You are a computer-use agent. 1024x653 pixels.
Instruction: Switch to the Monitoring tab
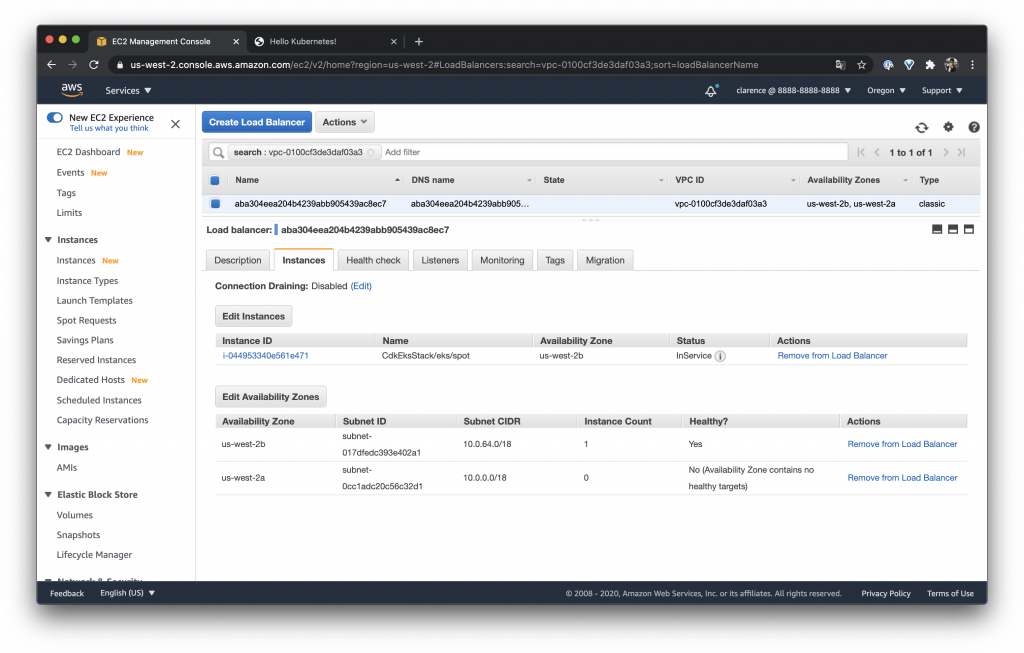502,260
